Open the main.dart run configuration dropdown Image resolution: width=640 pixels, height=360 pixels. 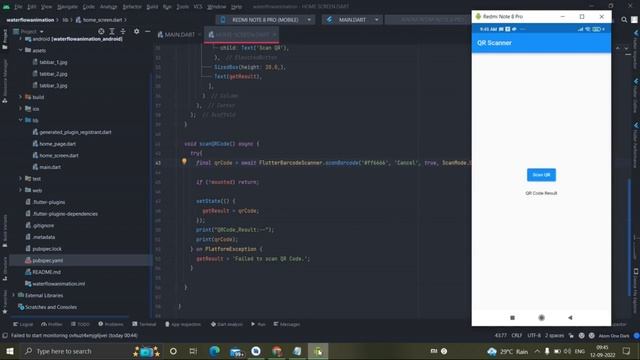(353, 20)
